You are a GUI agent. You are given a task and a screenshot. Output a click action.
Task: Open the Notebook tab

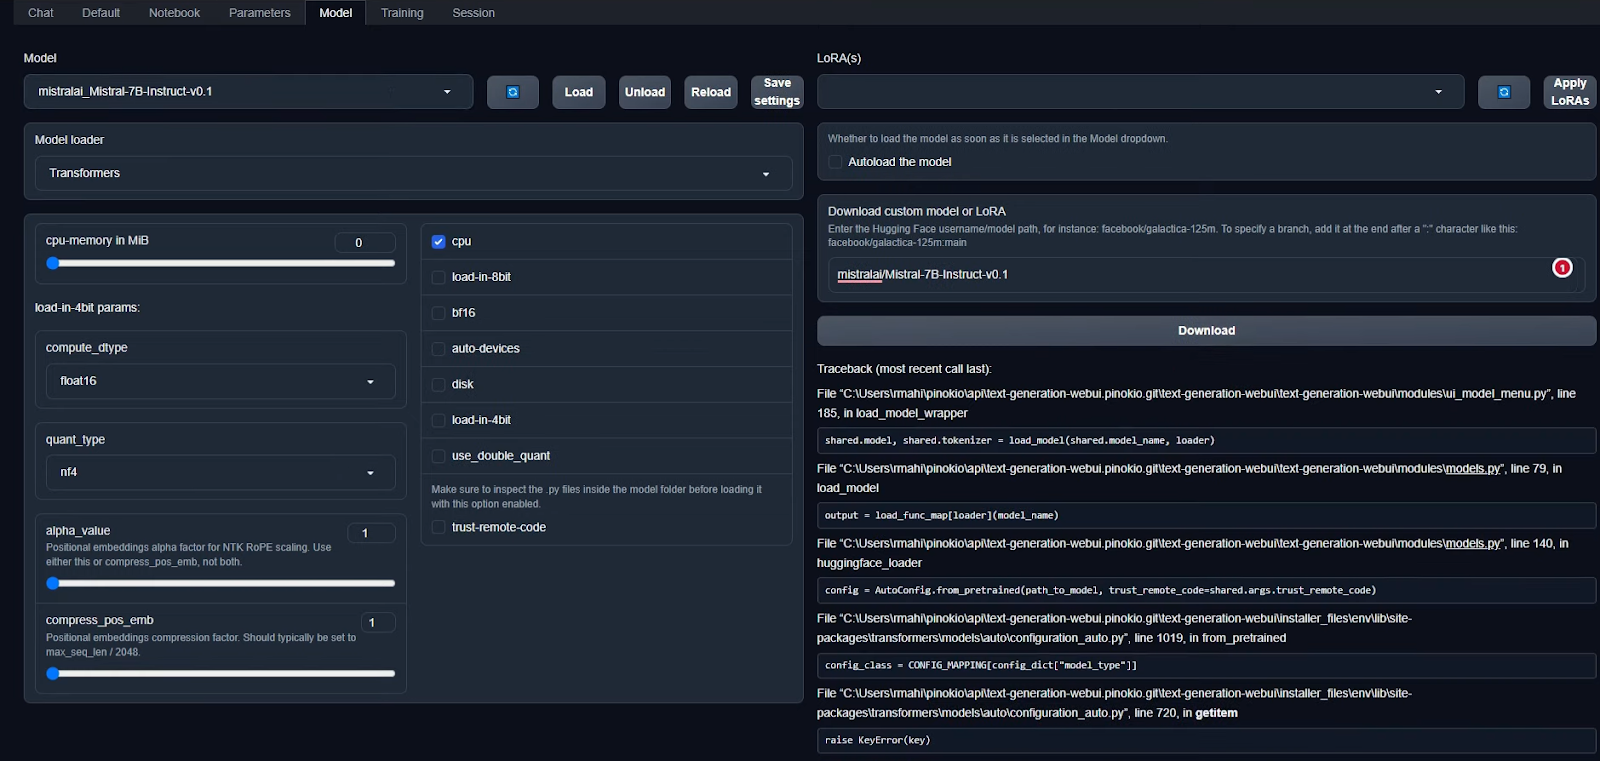174,13
